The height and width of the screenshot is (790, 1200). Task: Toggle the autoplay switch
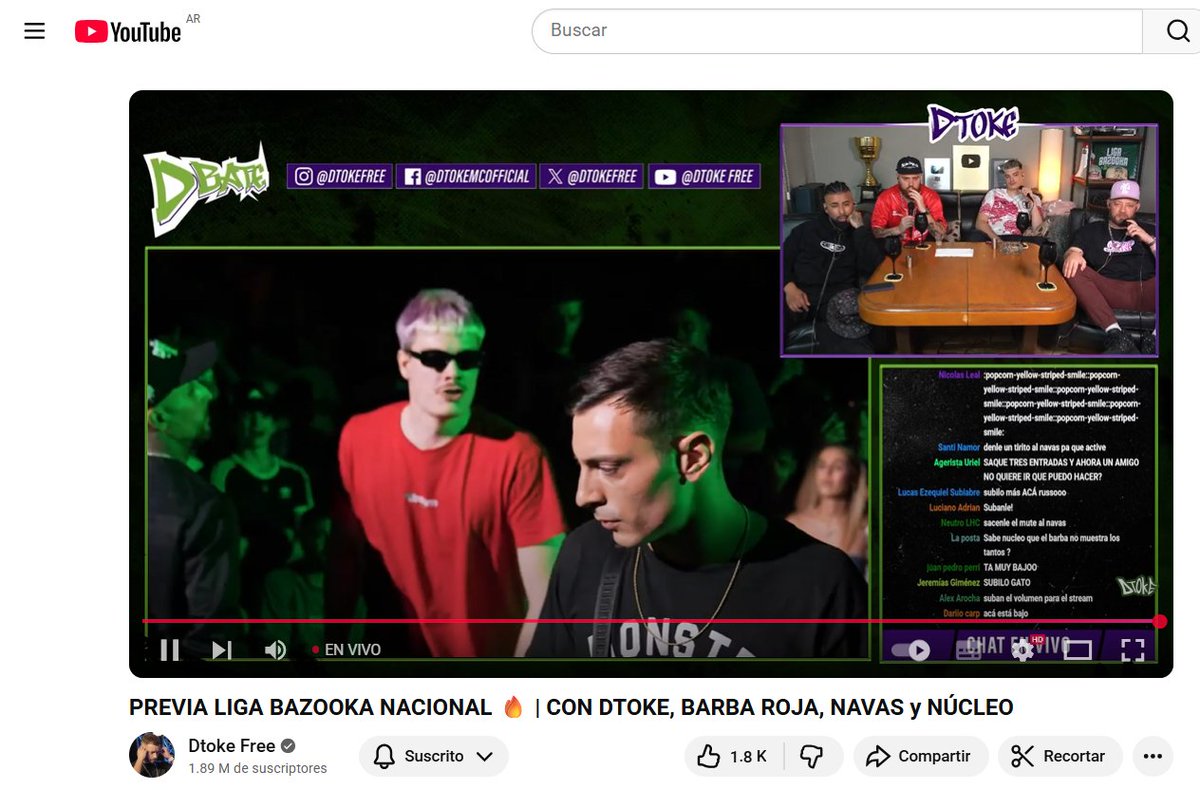pos(911,650)
